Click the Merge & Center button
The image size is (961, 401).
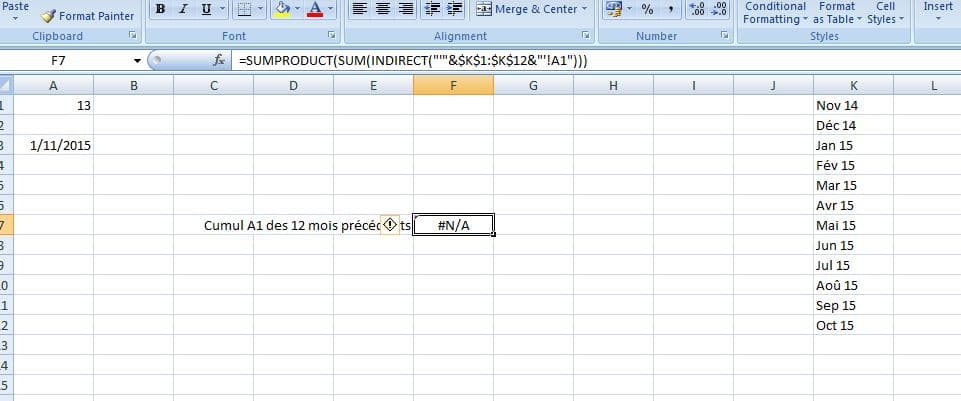[x=526, y=9]
